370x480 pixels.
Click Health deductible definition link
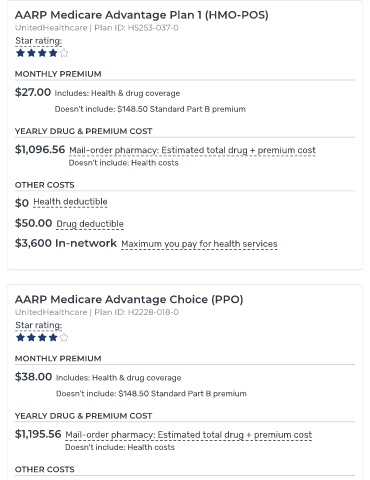tap(70, 202)
